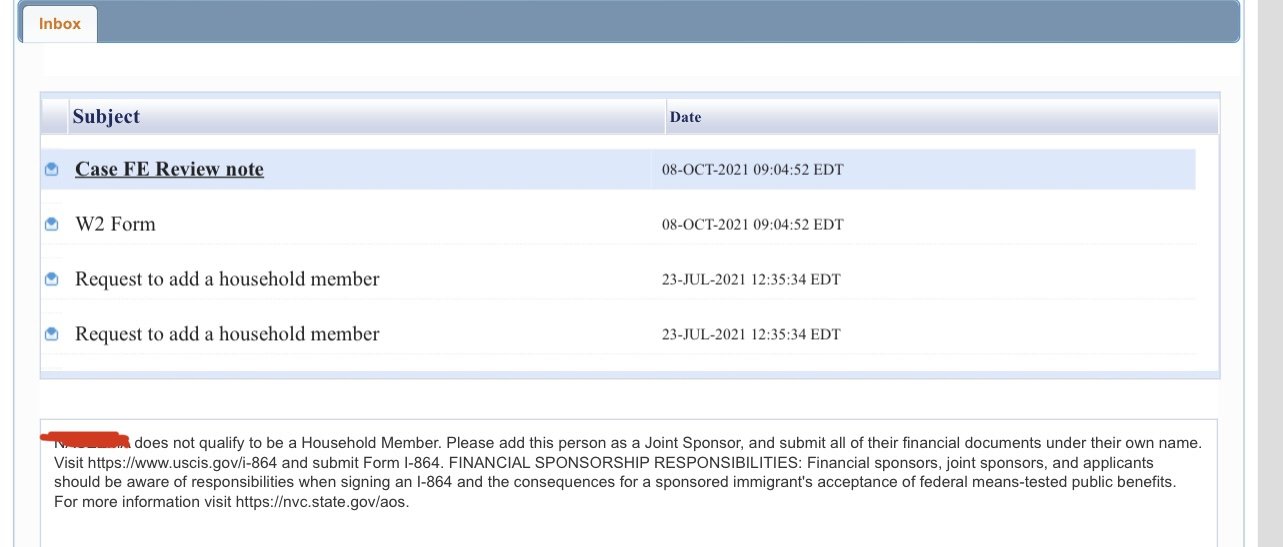1283x547 pixels.
Task: Click the vertical scrollbar on the right edge
Action: pyautogui.click(x=1270, y=273)
